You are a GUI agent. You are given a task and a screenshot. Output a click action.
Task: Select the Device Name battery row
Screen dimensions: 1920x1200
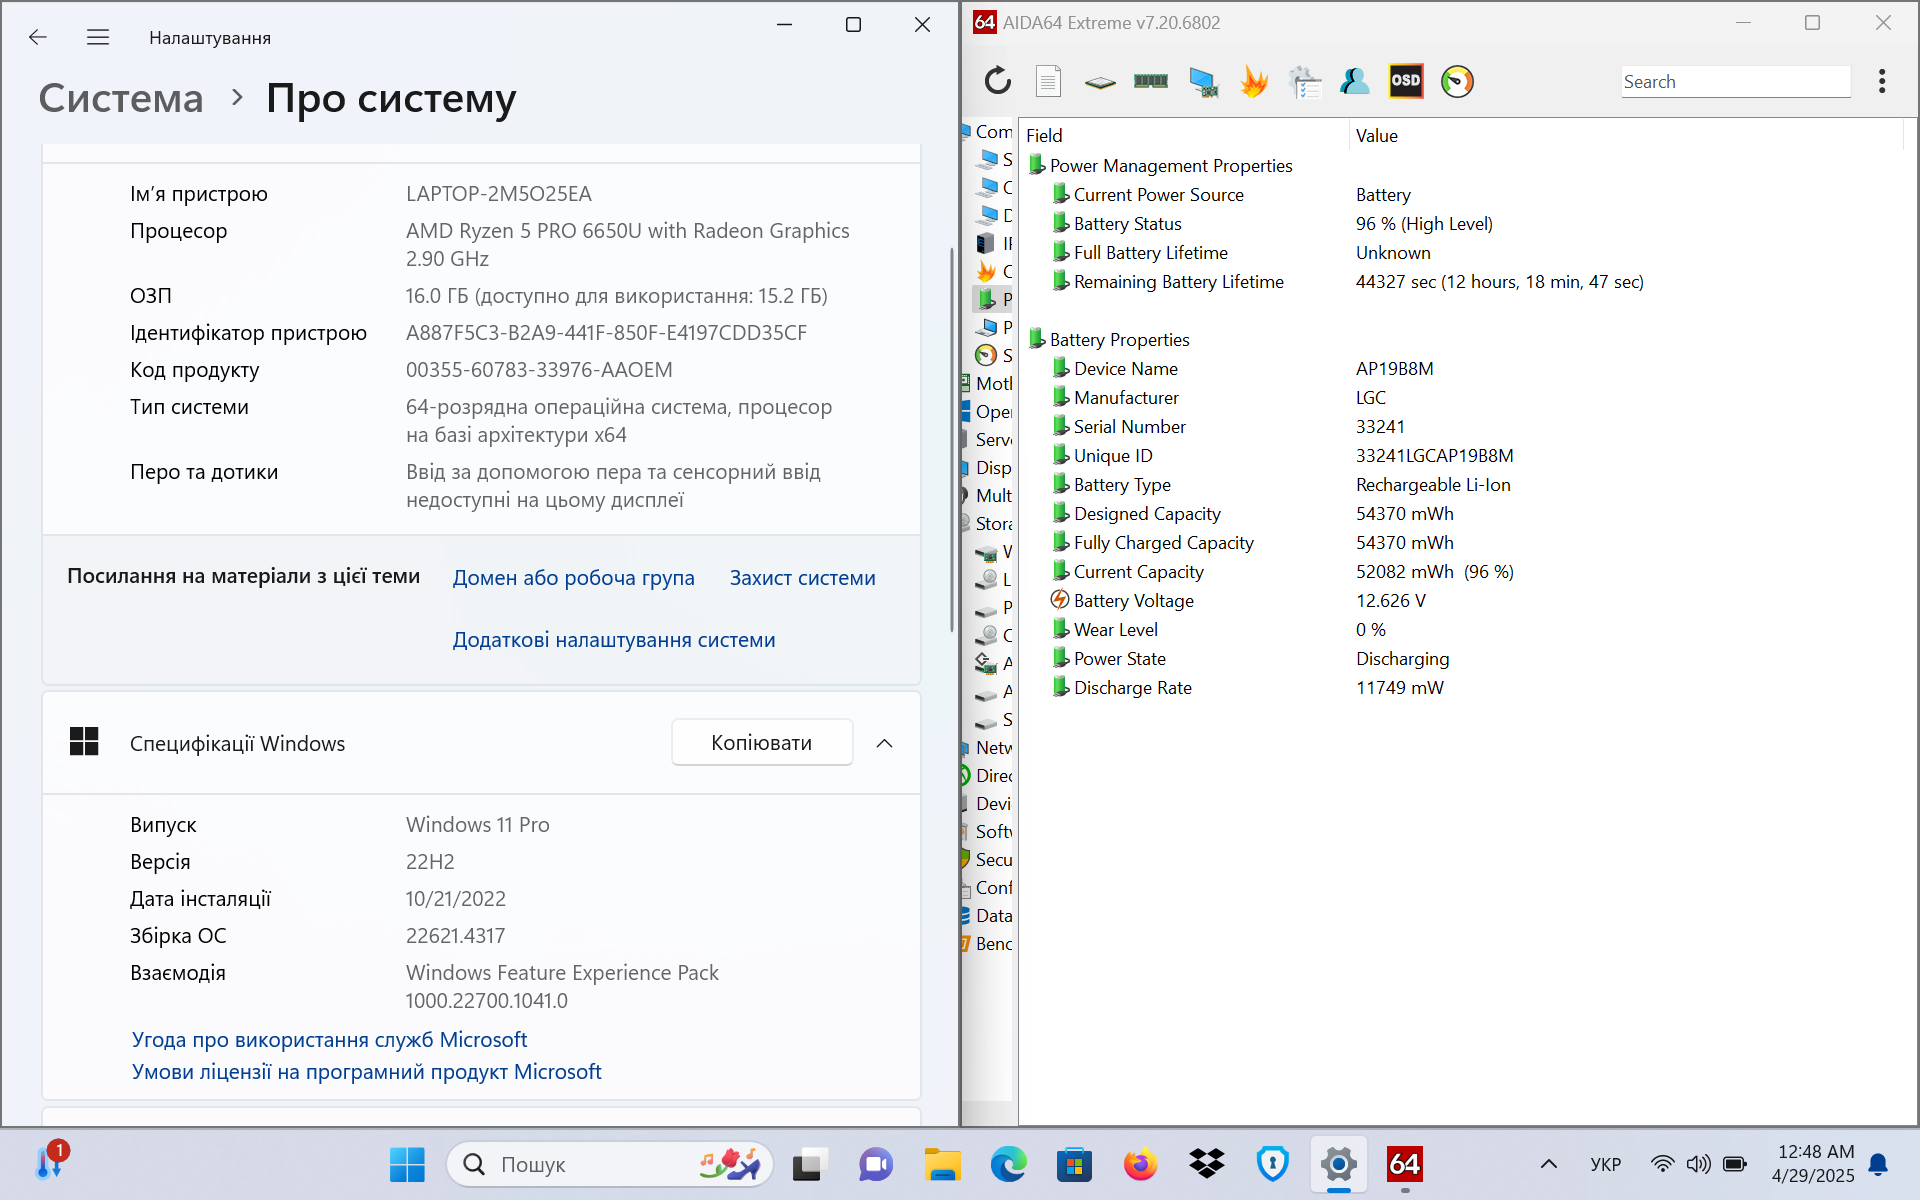tap(1460, 369)
